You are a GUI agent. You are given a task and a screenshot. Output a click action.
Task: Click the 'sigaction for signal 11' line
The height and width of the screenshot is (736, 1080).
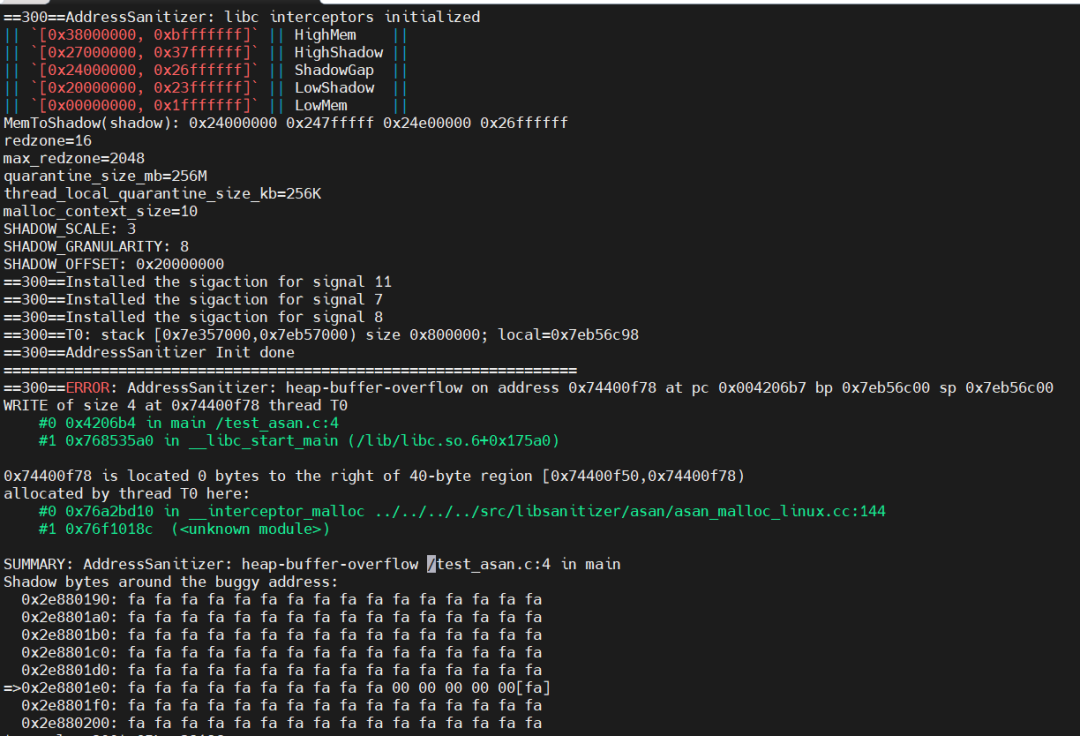(198, 282)
